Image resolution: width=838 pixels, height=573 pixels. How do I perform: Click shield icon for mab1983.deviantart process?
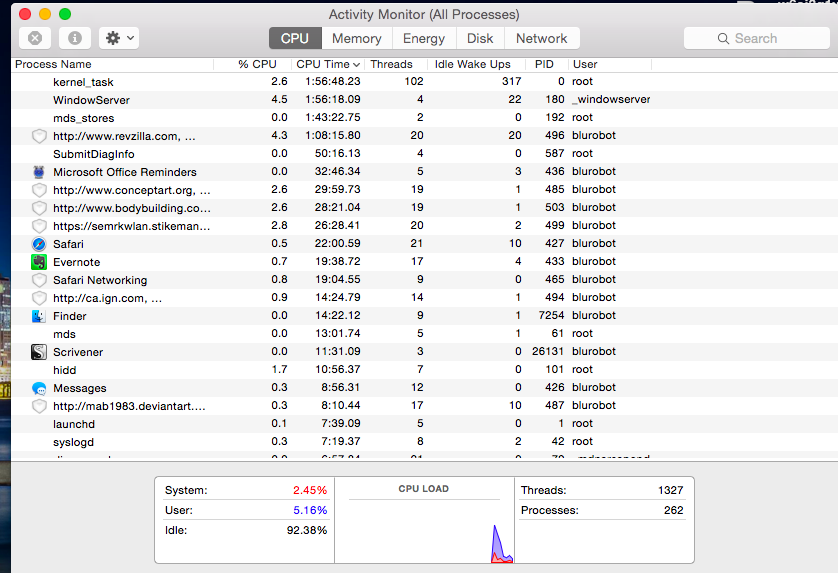[x=39, y=406]
